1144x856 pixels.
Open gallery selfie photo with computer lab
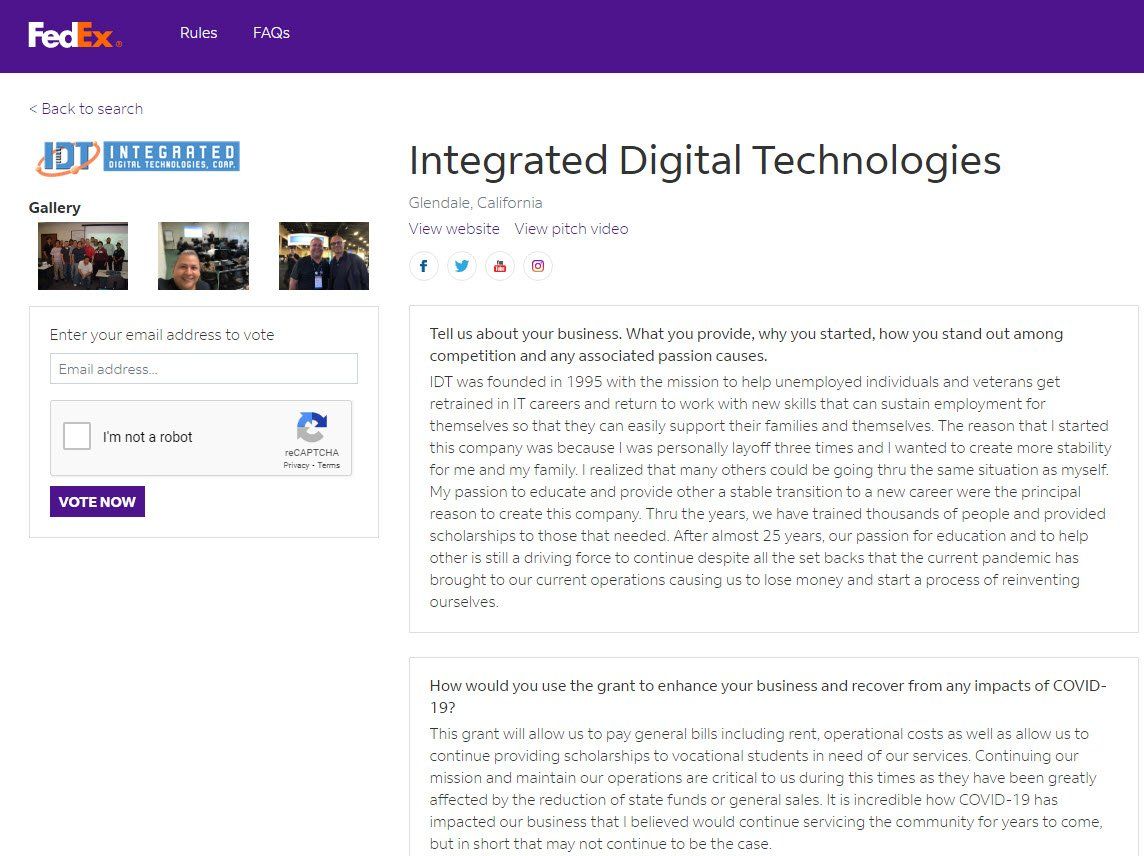pos(204,256)
